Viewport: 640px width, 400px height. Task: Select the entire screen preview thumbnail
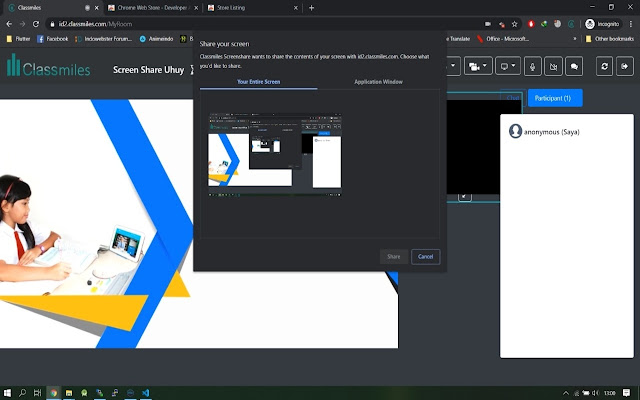click(275, 155)
